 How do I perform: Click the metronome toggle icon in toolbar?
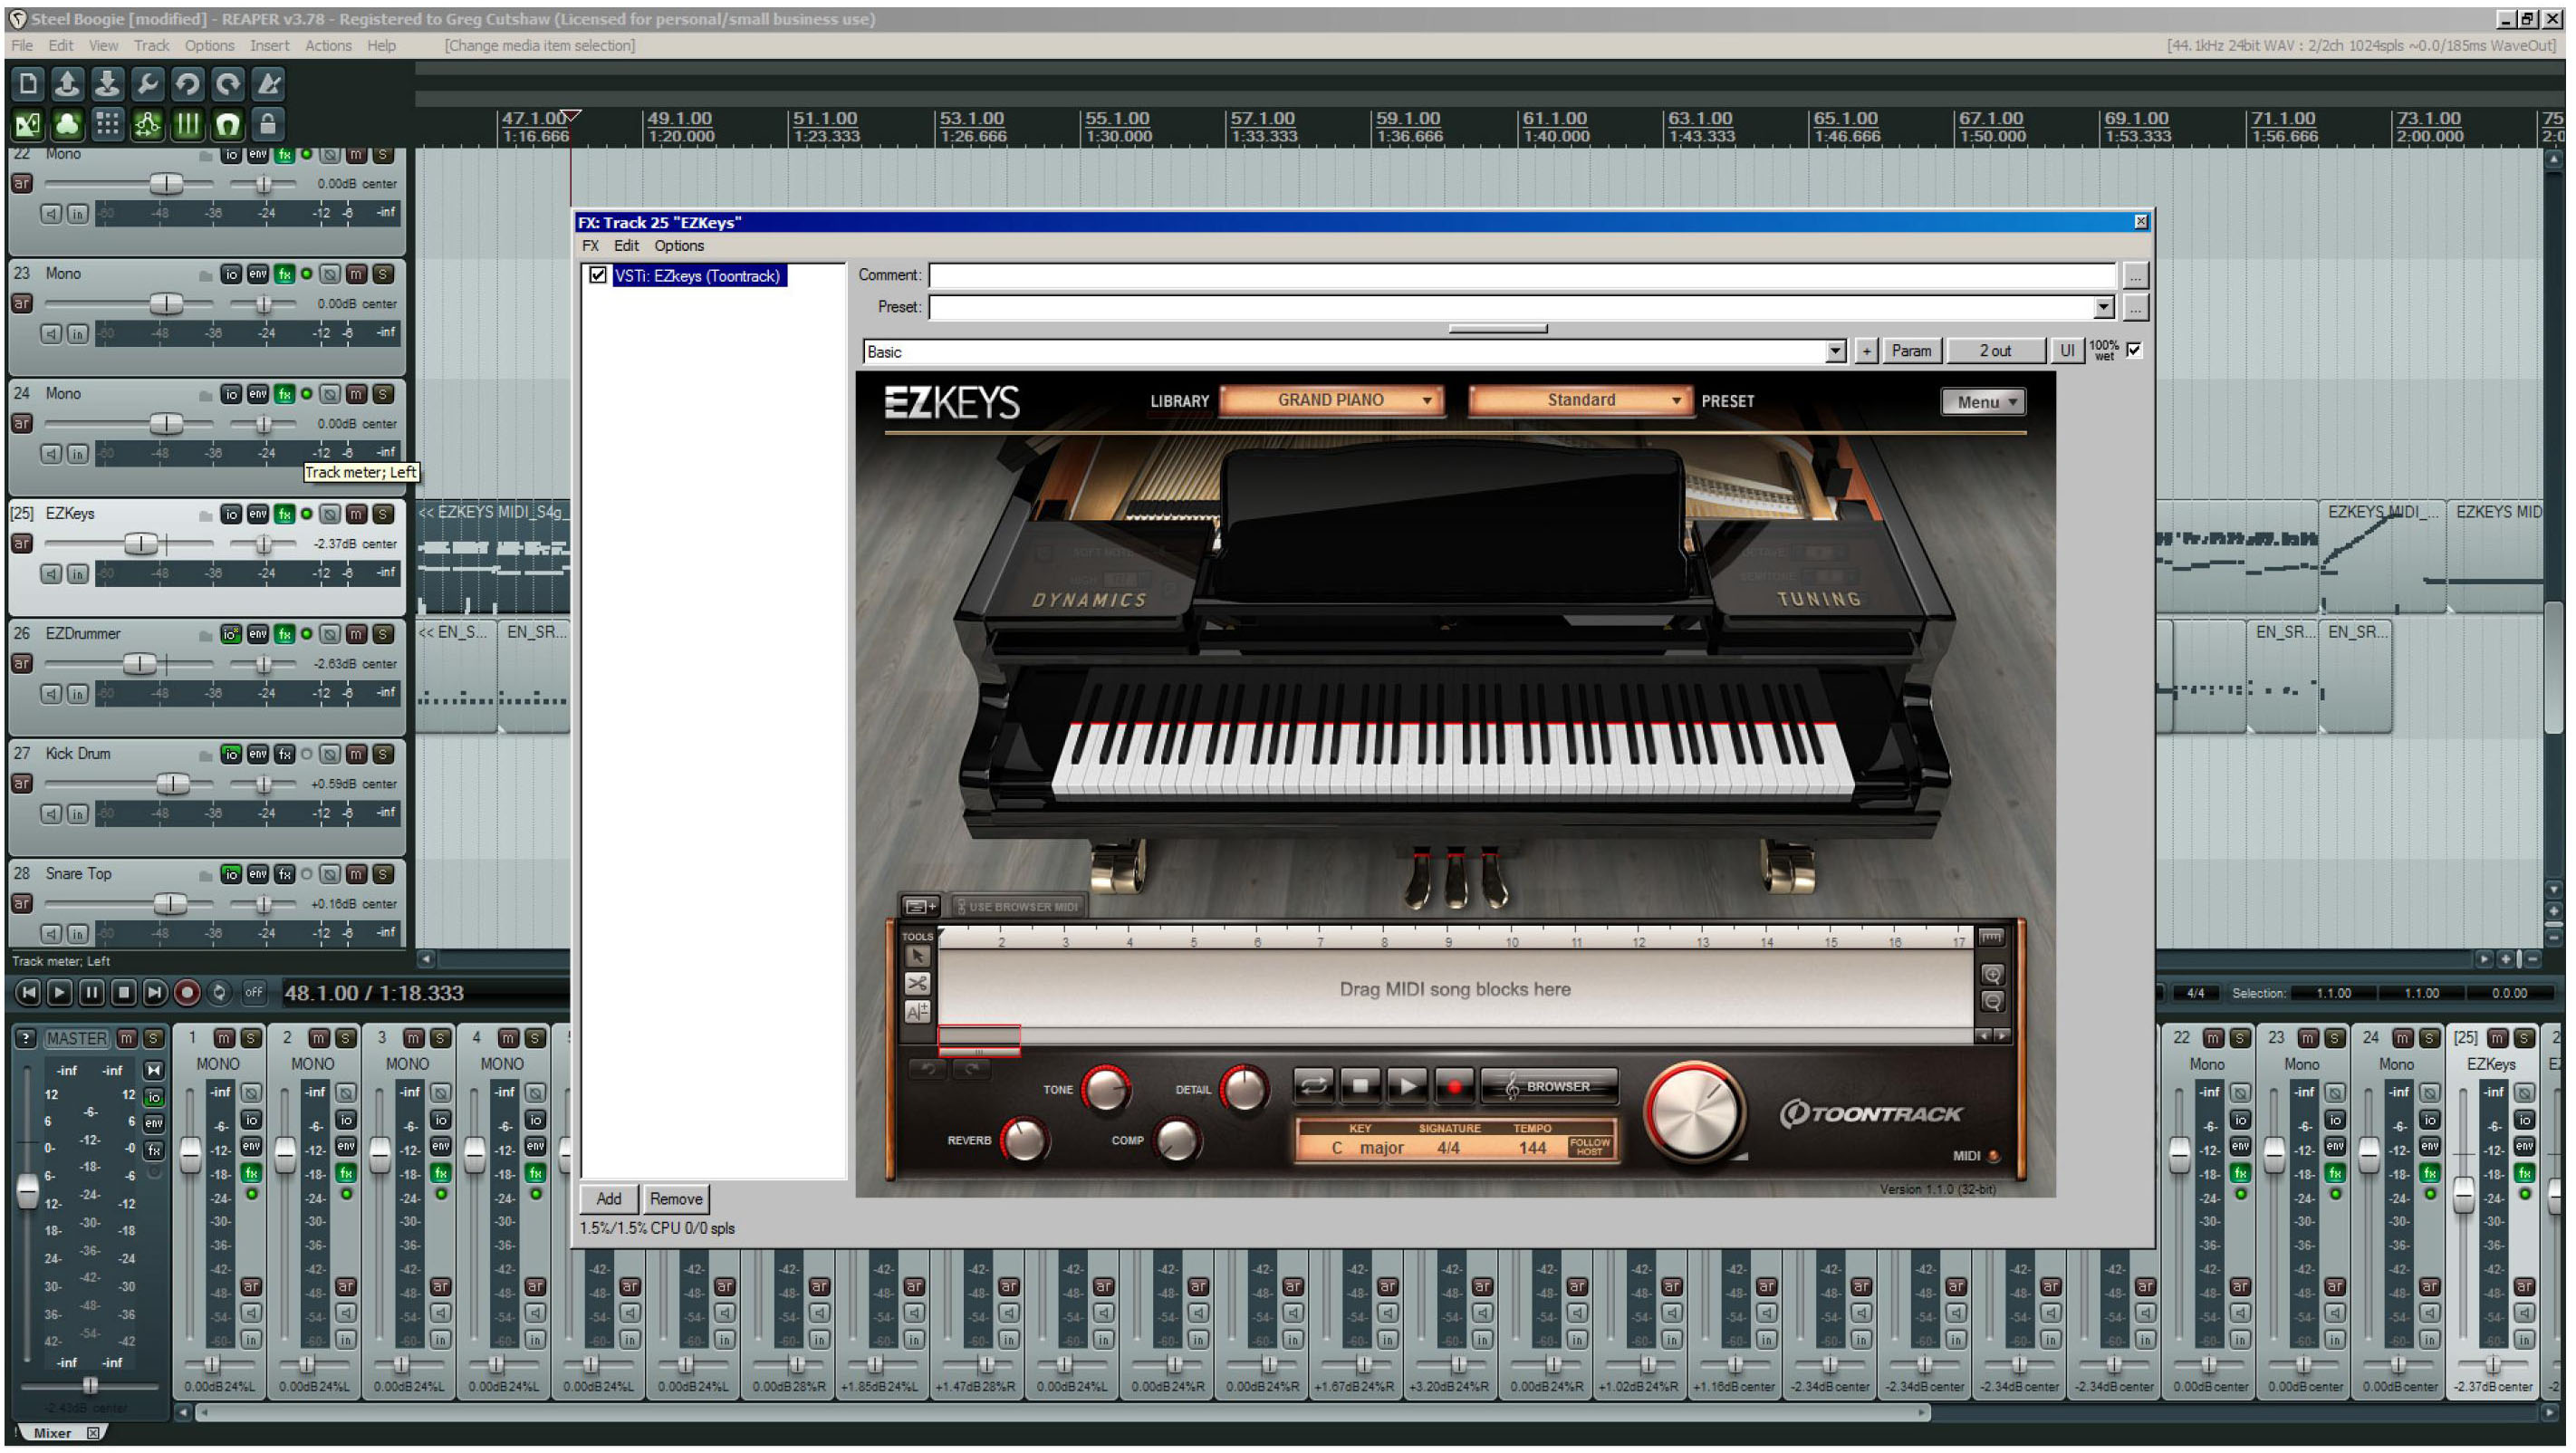click(268, 84)
